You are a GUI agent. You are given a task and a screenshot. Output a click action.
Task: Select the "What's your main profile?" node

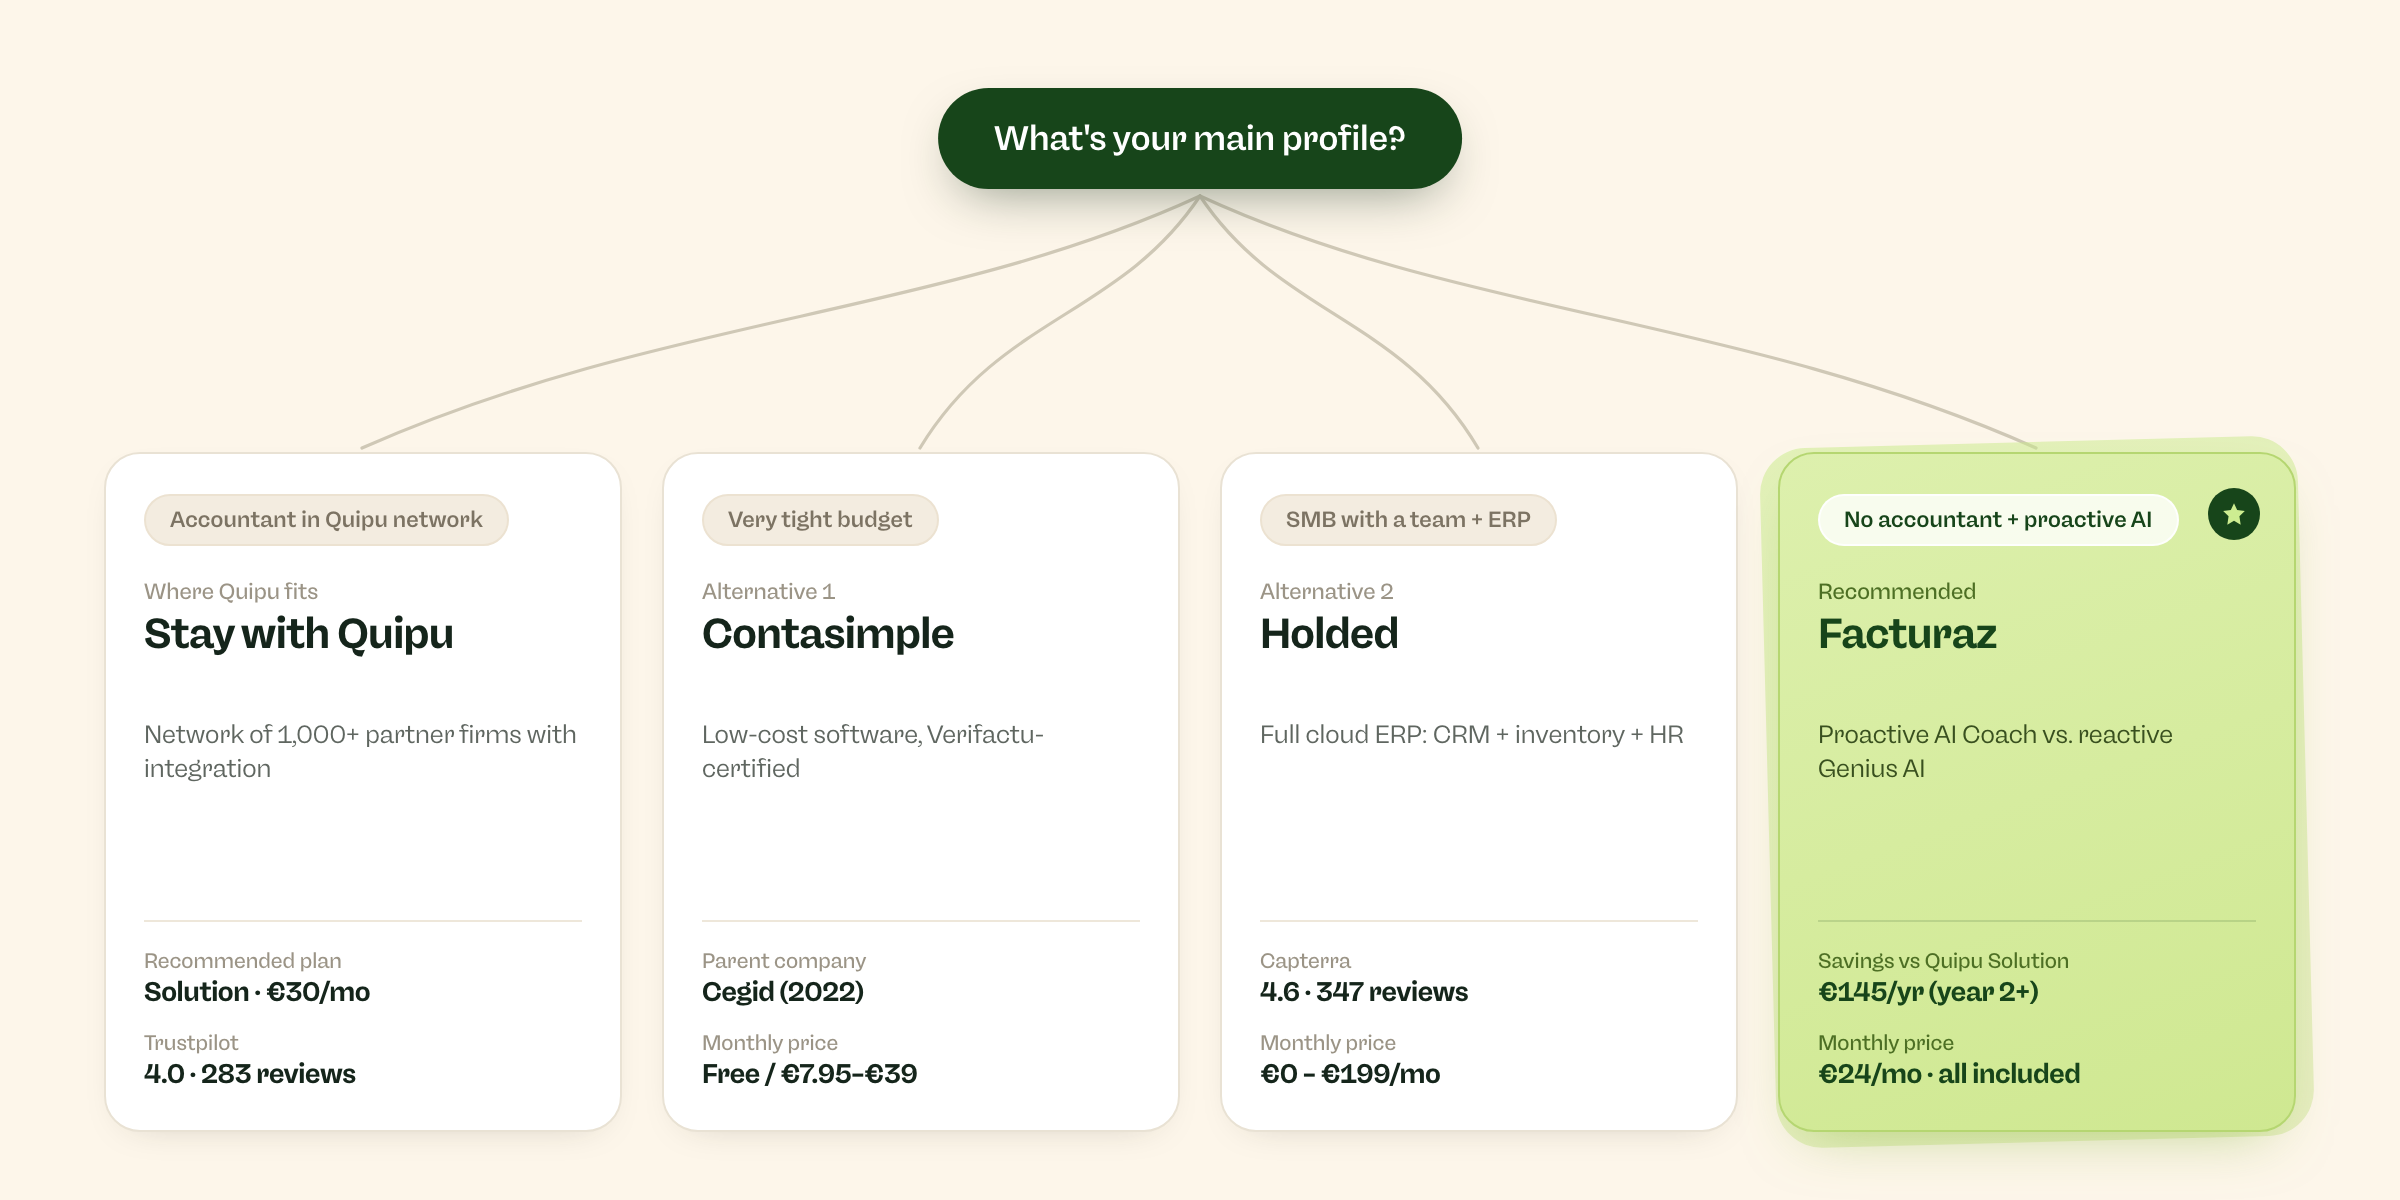point(1199,138)
